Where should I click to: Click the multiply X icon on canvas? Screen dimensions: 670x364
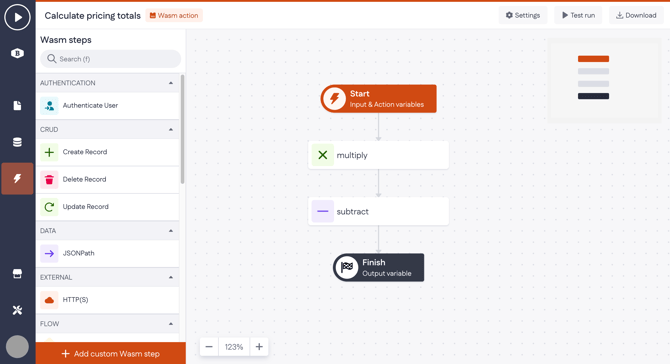pos(323,155)
